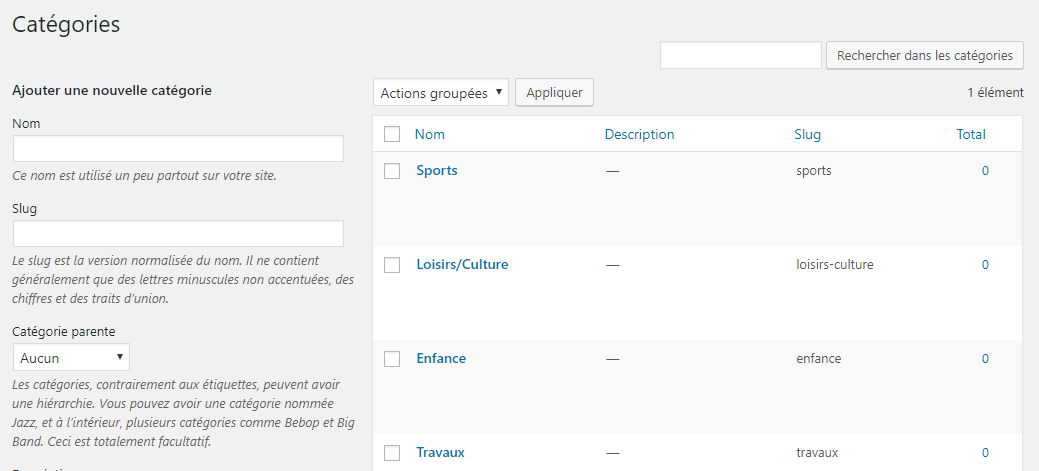Sort table by Nom column header
This screenshot has width=1039, height=471.
[430, 134]
